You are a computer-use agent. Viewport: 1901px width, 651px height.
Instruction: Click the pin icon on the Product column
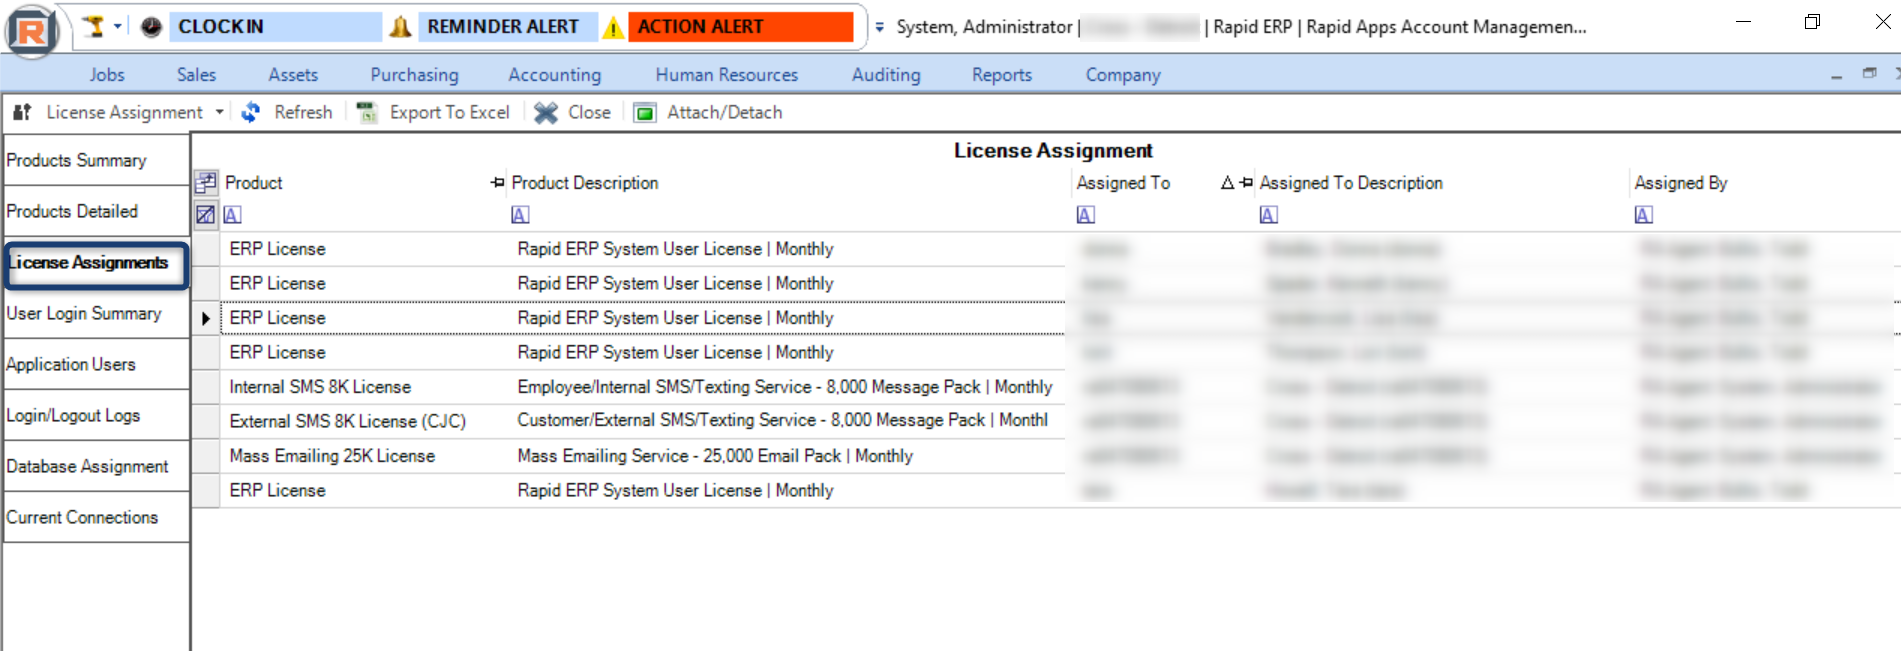[498, 182]
